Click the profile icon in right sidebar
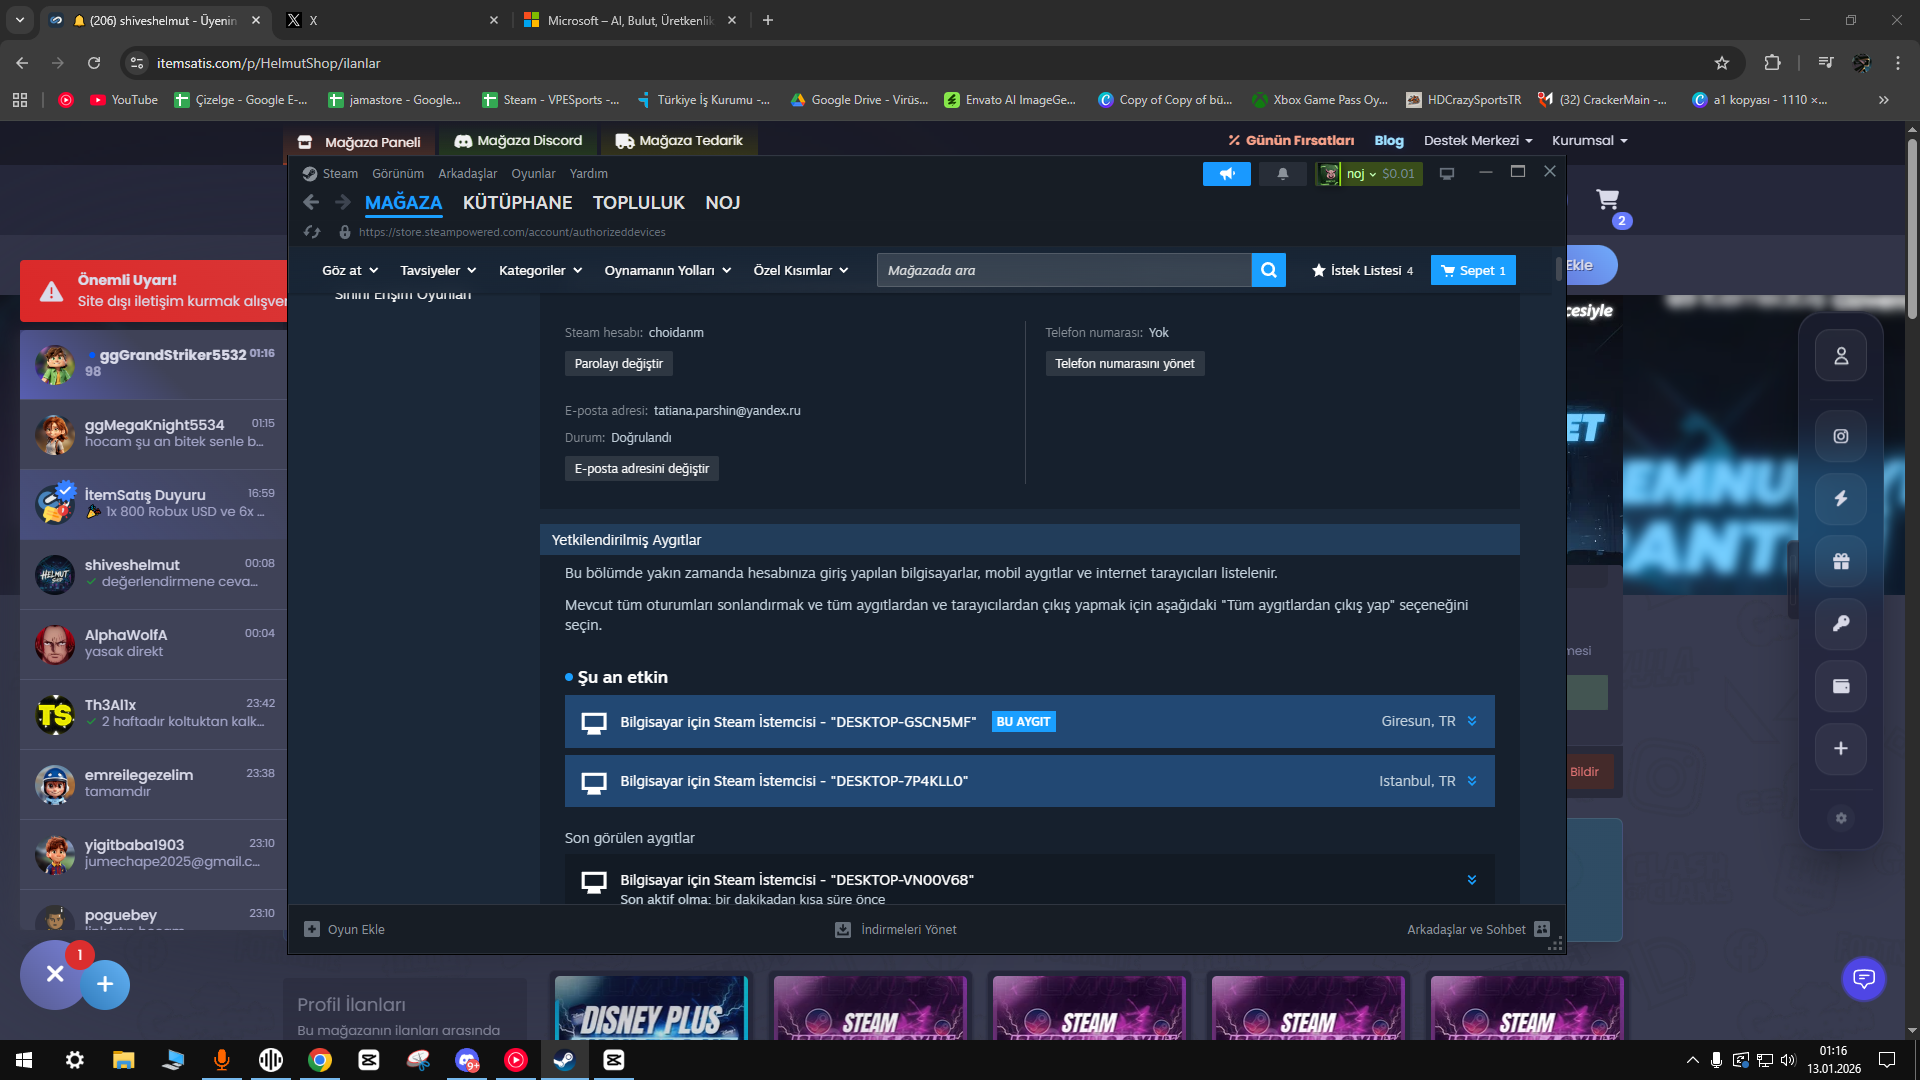This screenshot has width=1920, height=1080. point(1841,356)
